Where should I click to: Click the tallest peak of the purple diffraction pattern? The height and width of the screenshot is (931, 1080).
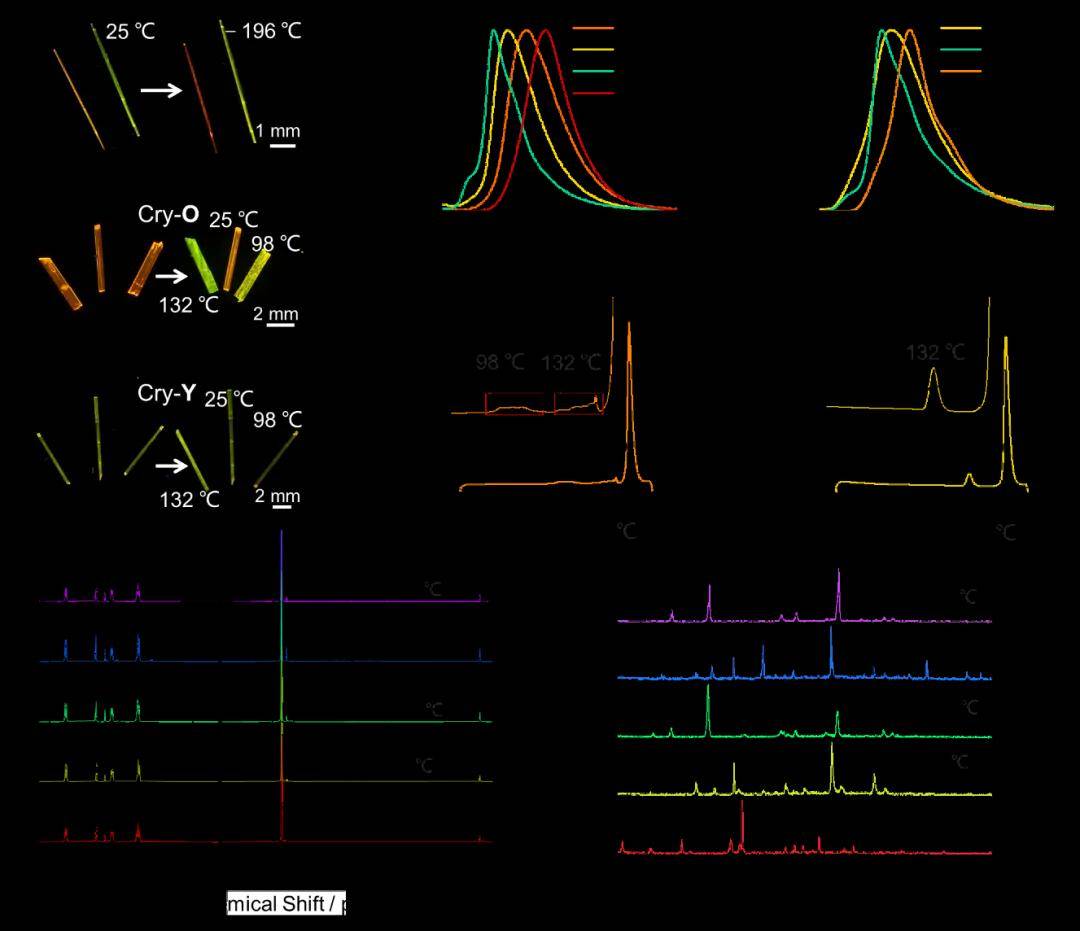(x=838, y=594)
